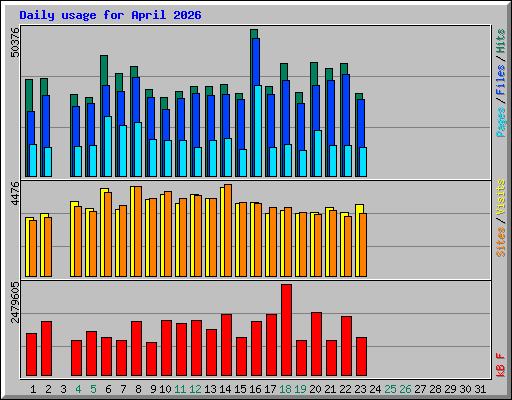The width and height of the screenshot is (512, 400).
Task: Click the 4476 visits axis value
Action: point(15,193)
